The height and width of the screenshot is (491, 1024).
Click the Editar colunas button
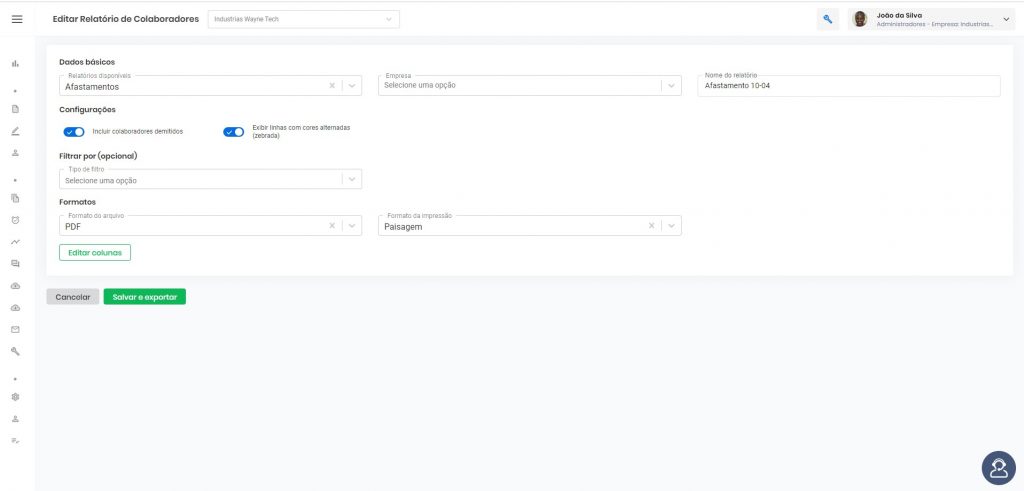tap(95, 253)
